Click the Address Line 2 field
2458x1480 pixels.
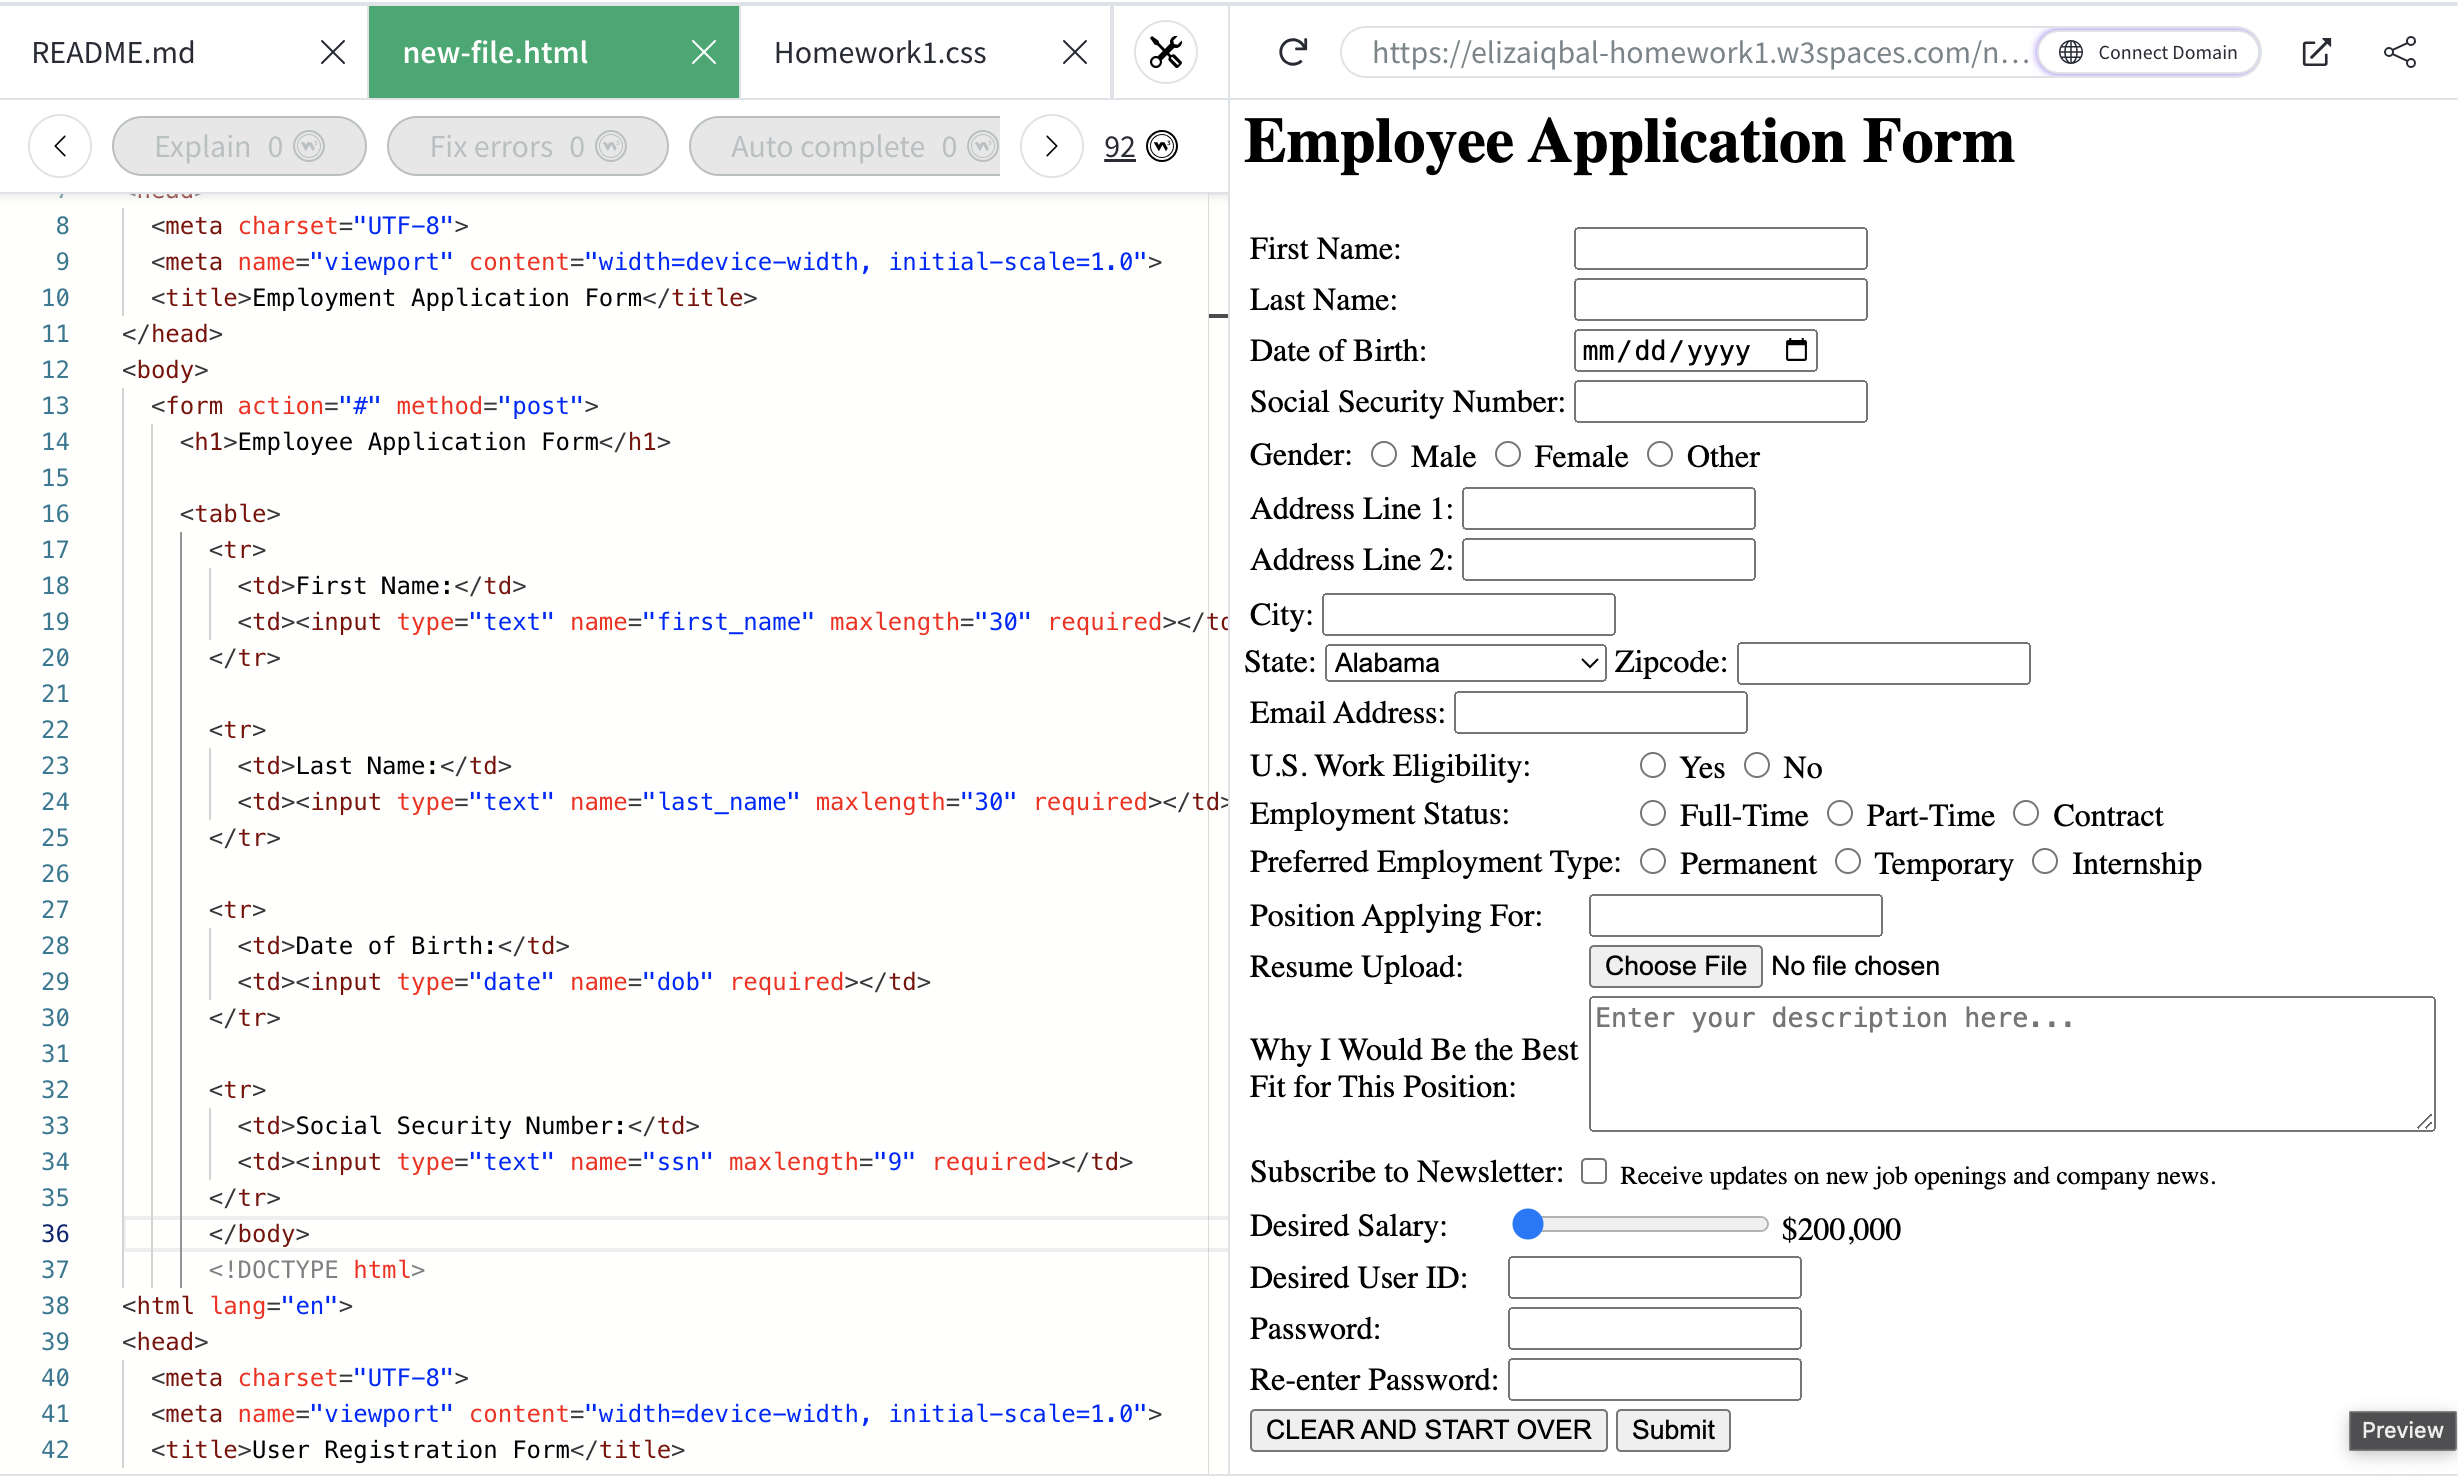[1608, 560]
